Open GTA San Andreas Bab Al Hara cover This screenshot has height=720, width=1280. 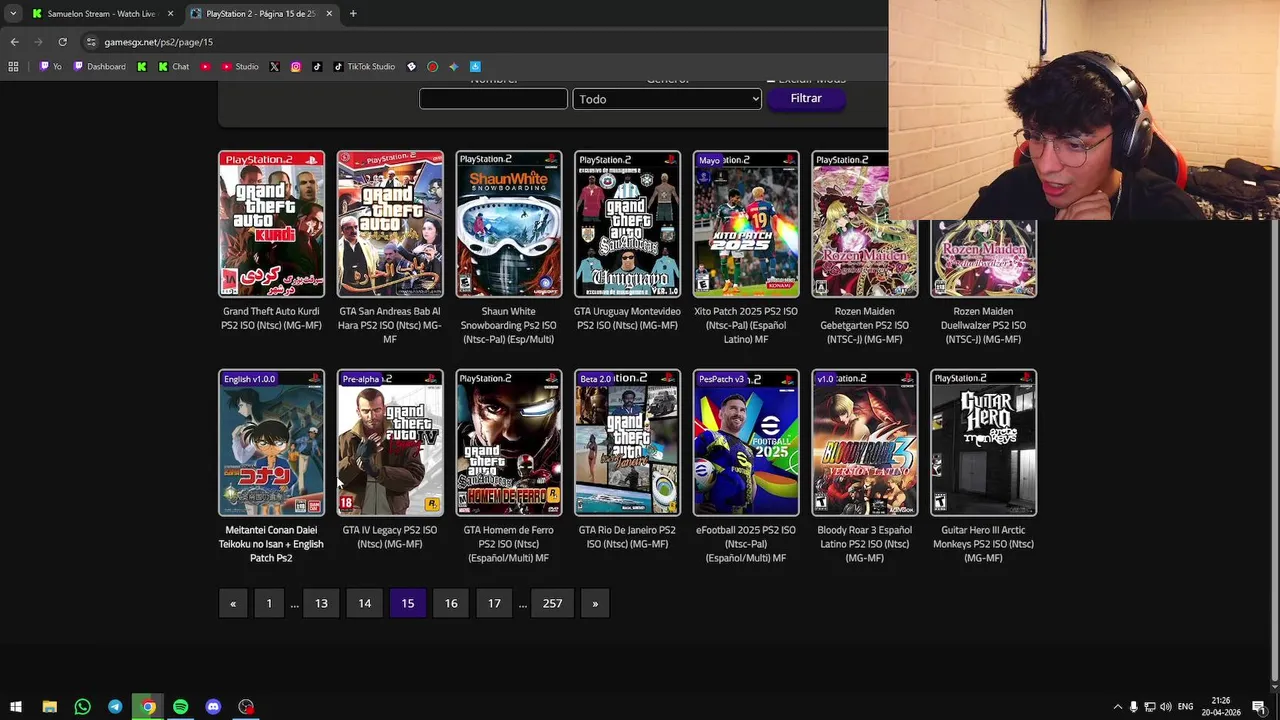pos(390,224)
